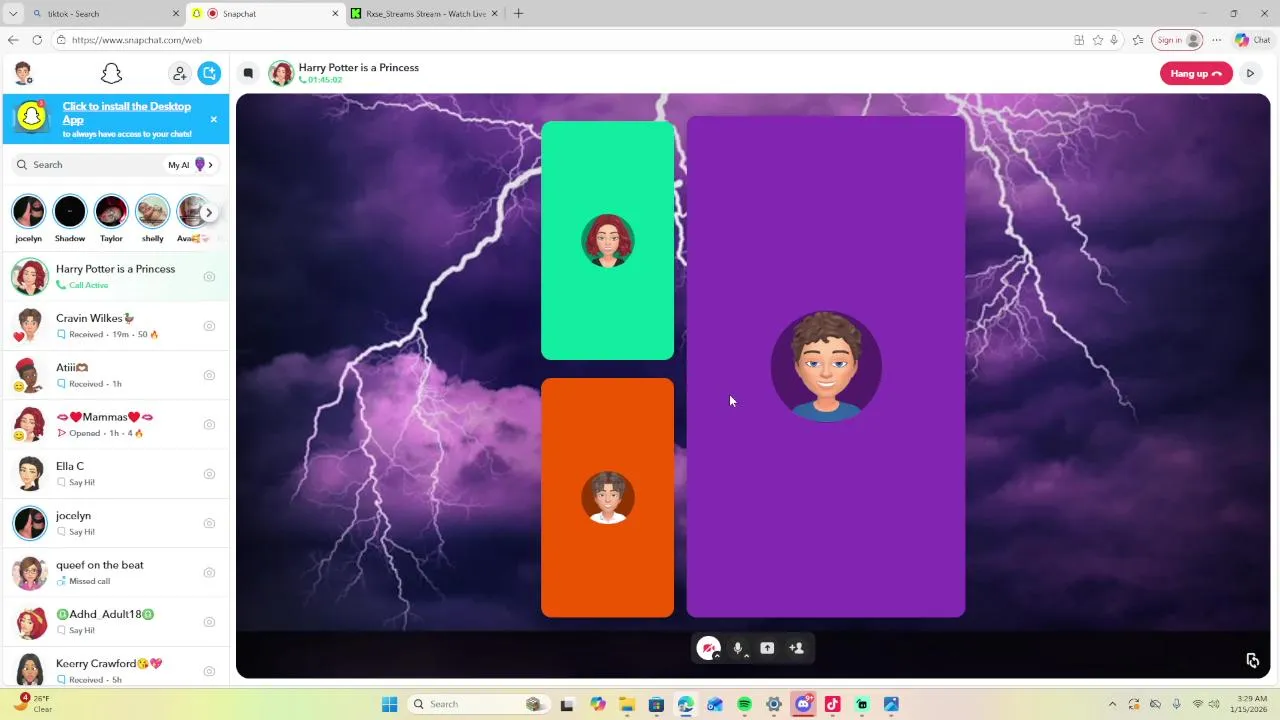This screenshot has height=720, width=1280.
Task: Open the My AI button in search bar
Action: 191,165
